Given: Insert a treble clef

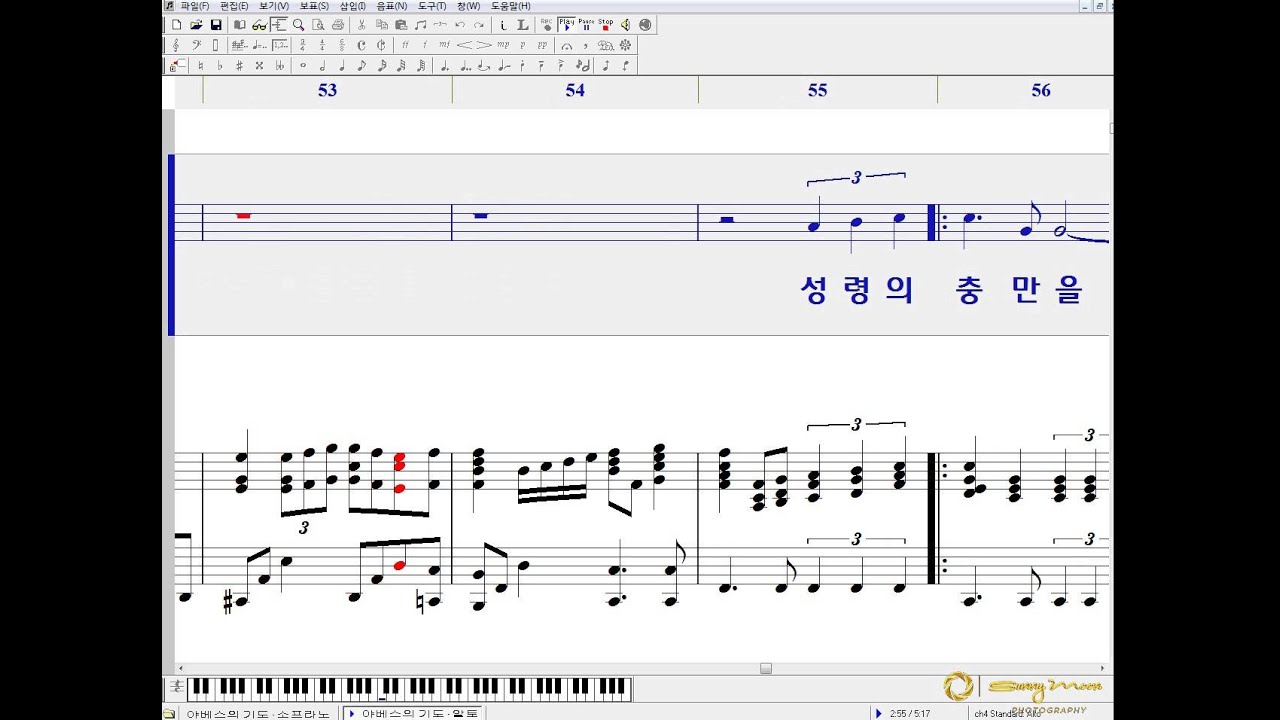Looking at the screenshot, I should pos(176,45).
